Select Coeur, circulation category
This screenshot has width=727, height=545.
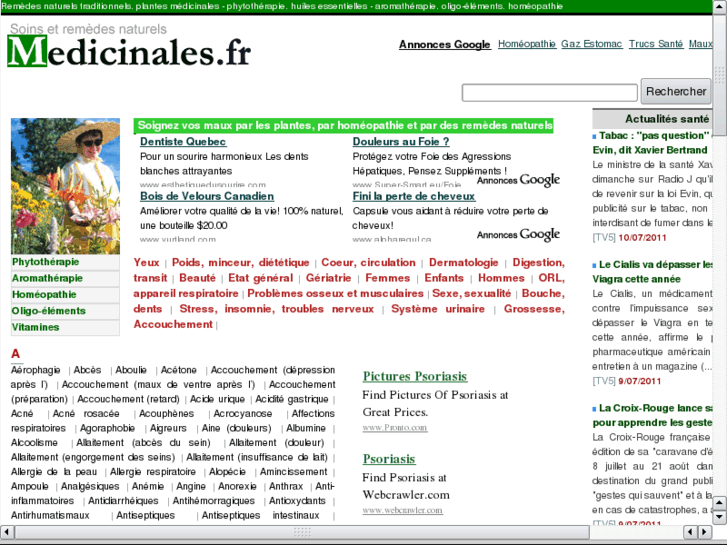(x=368, y=263)
